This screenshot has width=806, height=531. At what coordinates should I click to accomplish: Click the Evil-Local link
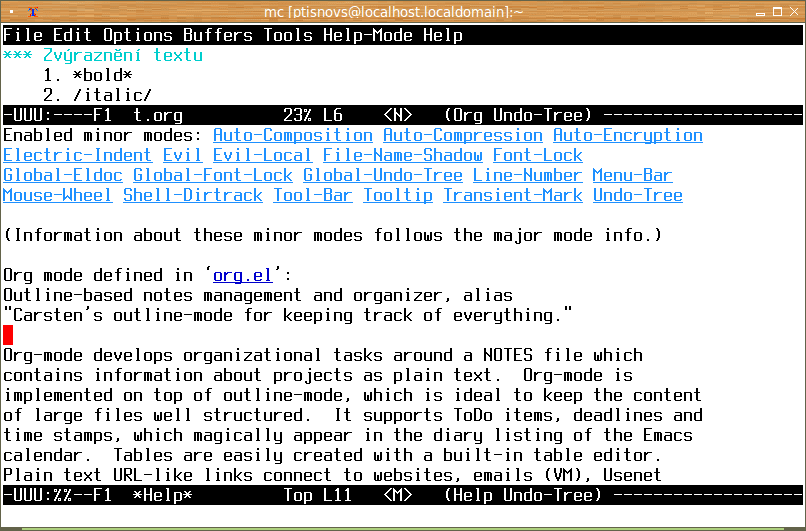point(263,155)
